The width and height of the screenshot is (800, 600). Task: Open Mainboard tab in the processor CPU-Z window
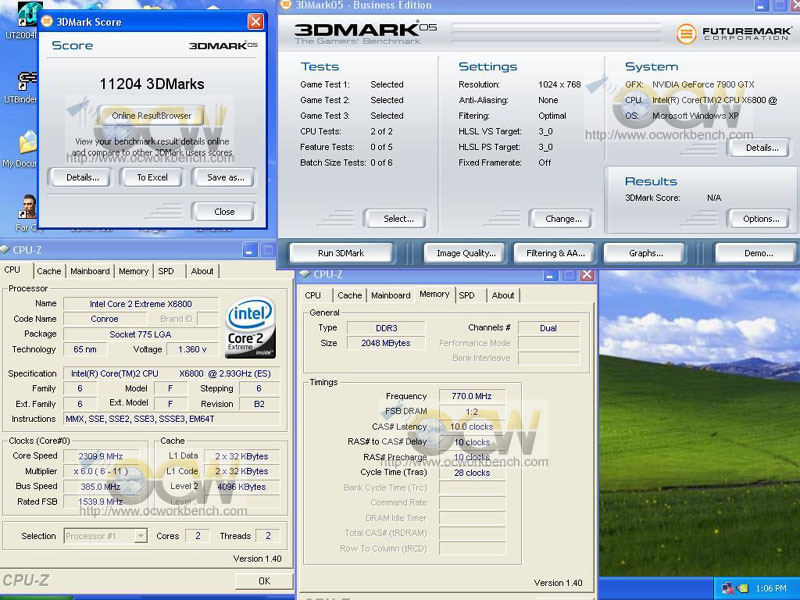[90, 271]
